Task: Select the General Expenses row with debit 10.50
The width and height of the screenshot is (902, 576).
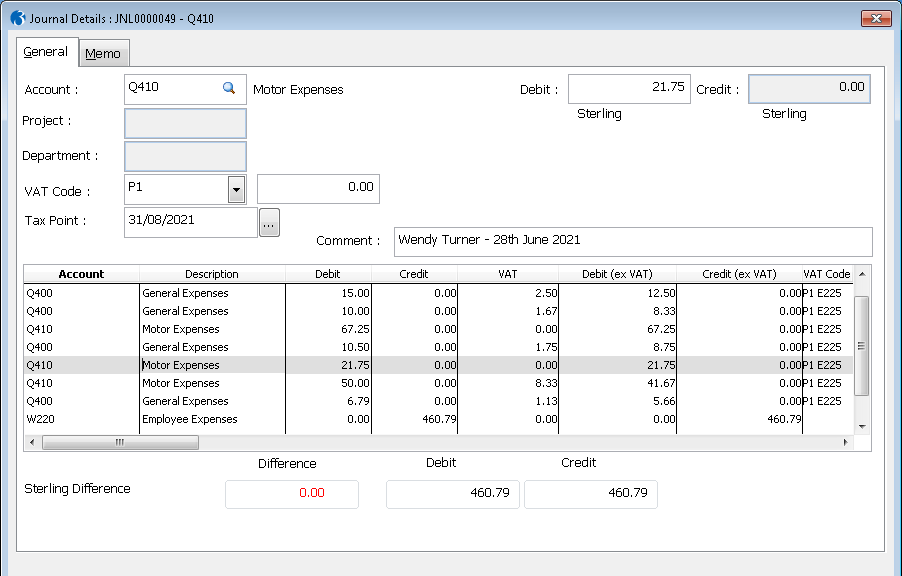Action: click(438, 348)
